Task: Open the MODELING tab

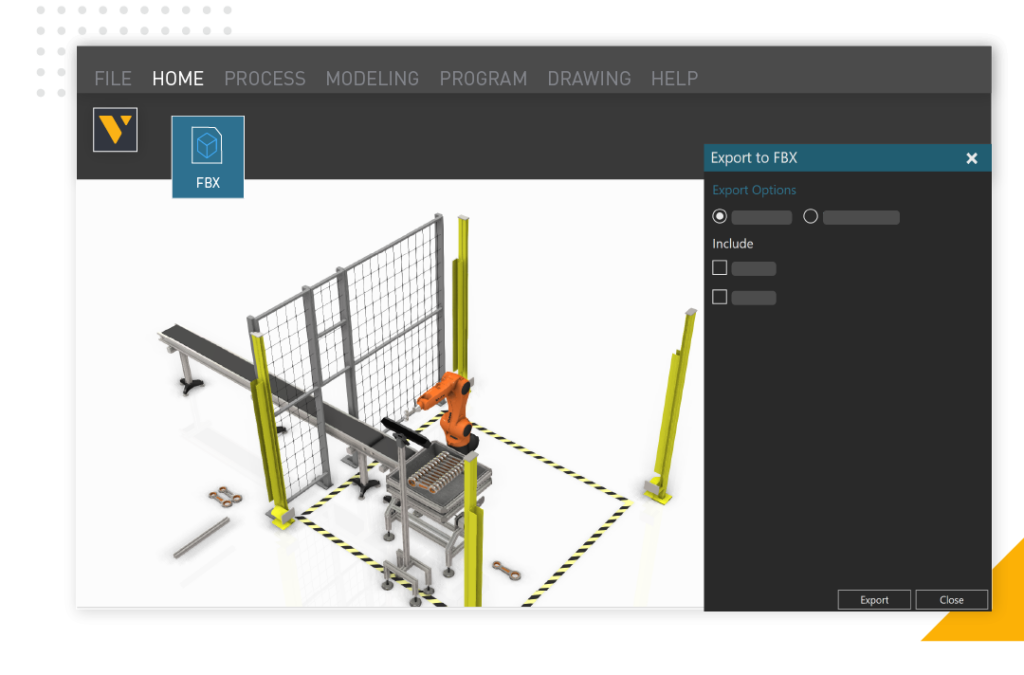Action: 372,78
